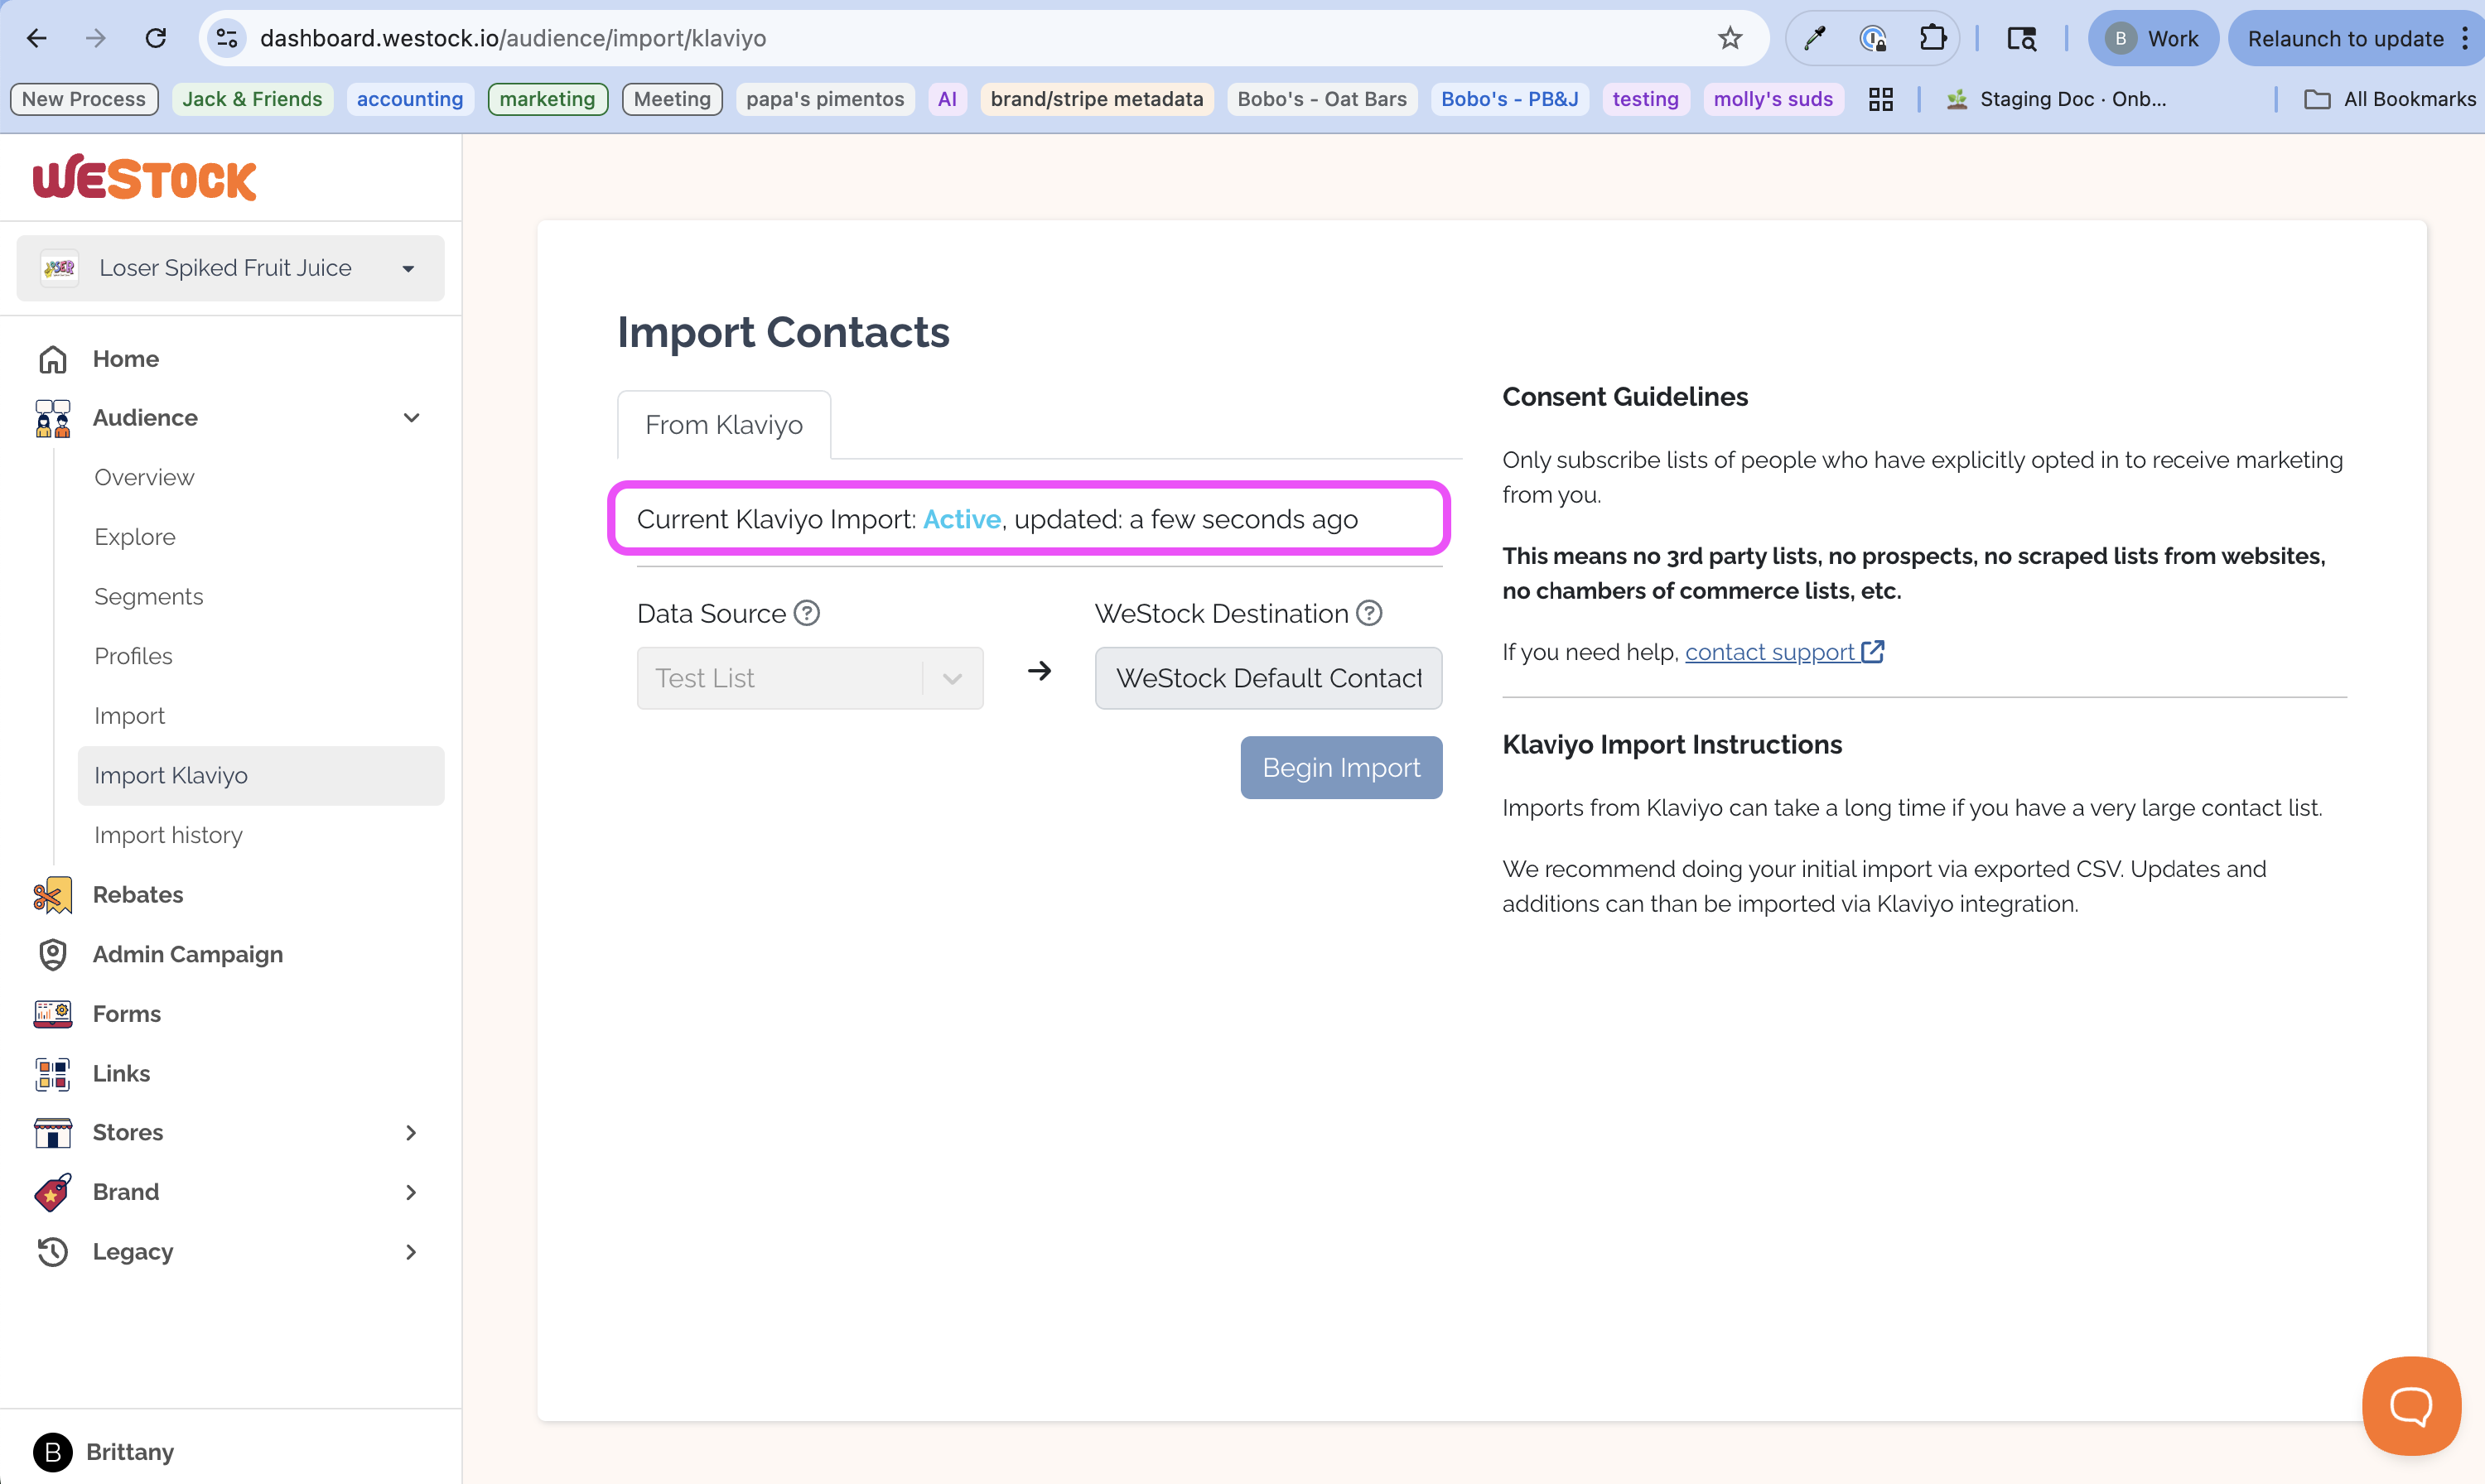Open Meeting bookmark group

click(672, 99)
